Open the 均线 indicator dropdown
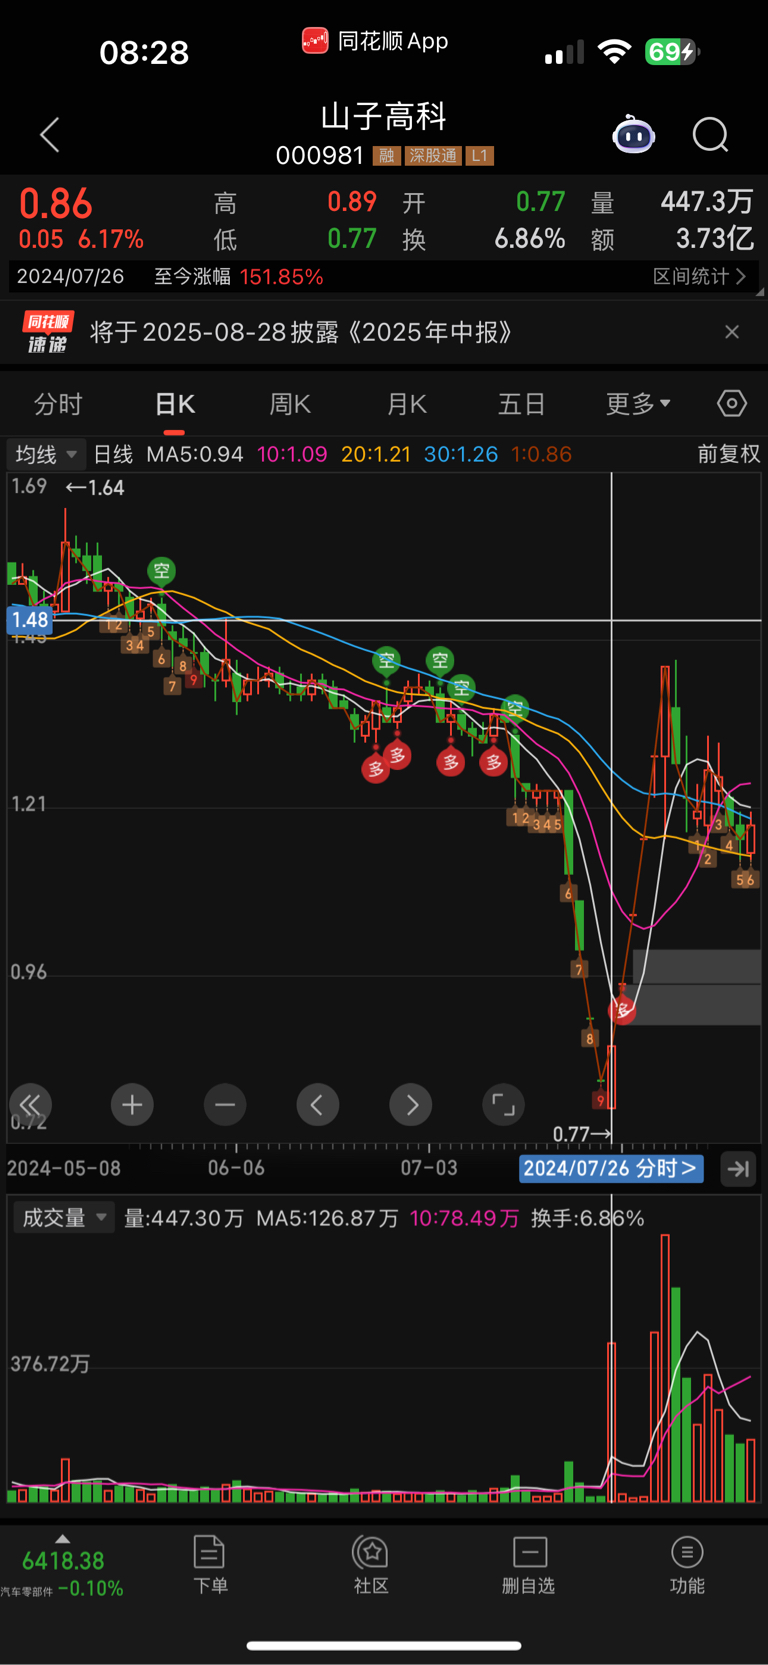 [x=46, y=454]
